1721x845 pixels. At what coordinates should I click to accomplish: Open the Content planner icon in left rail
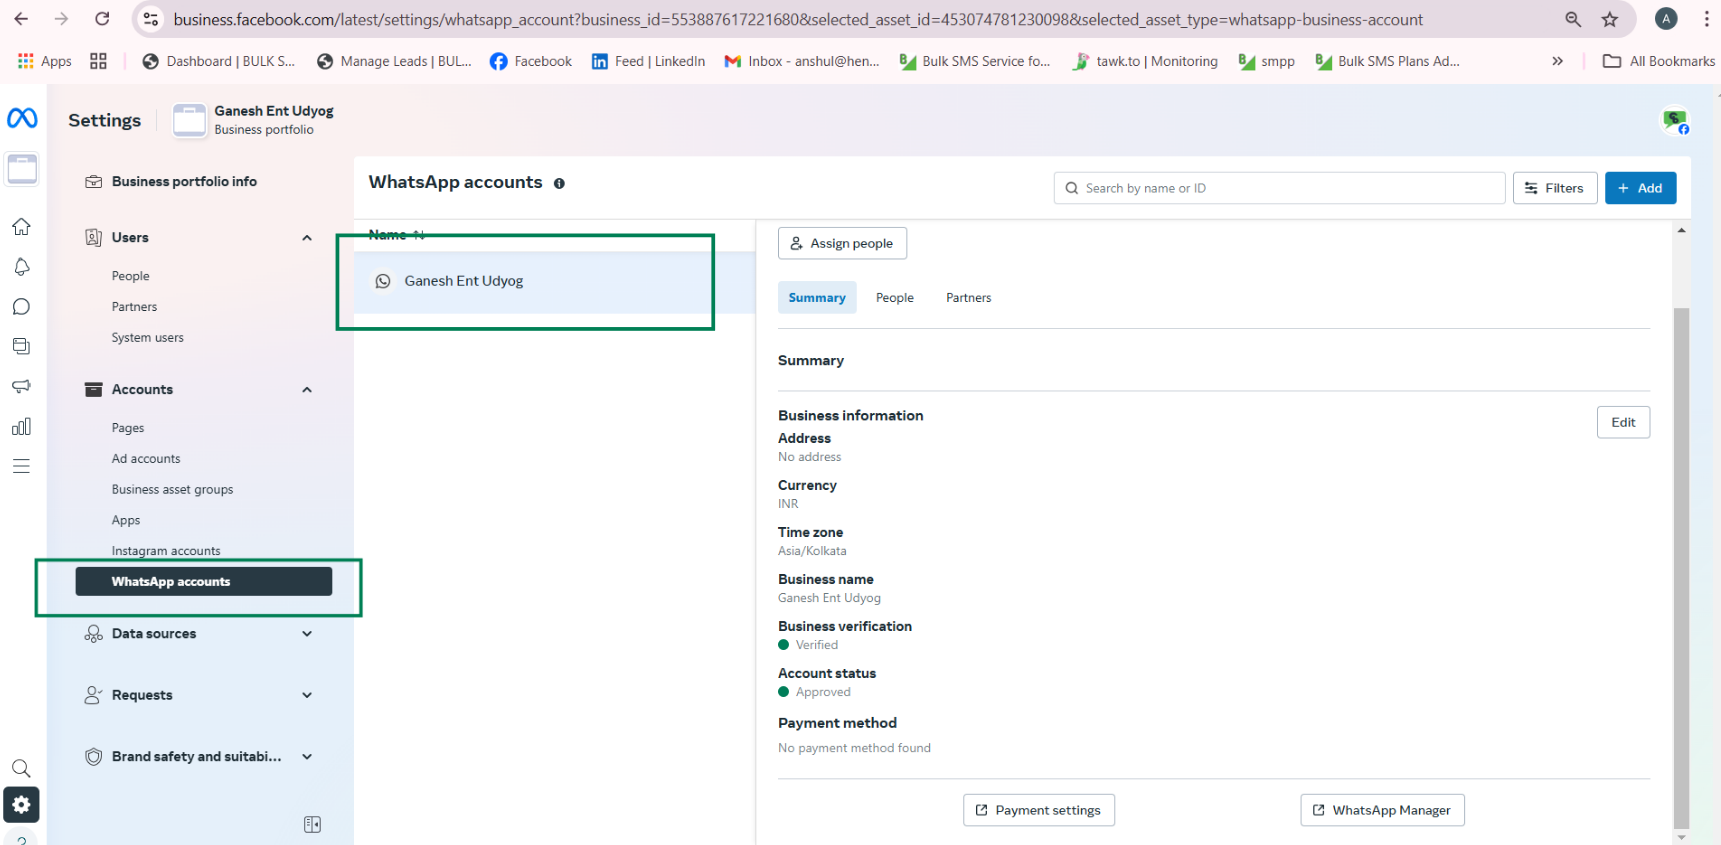point(21,346)
